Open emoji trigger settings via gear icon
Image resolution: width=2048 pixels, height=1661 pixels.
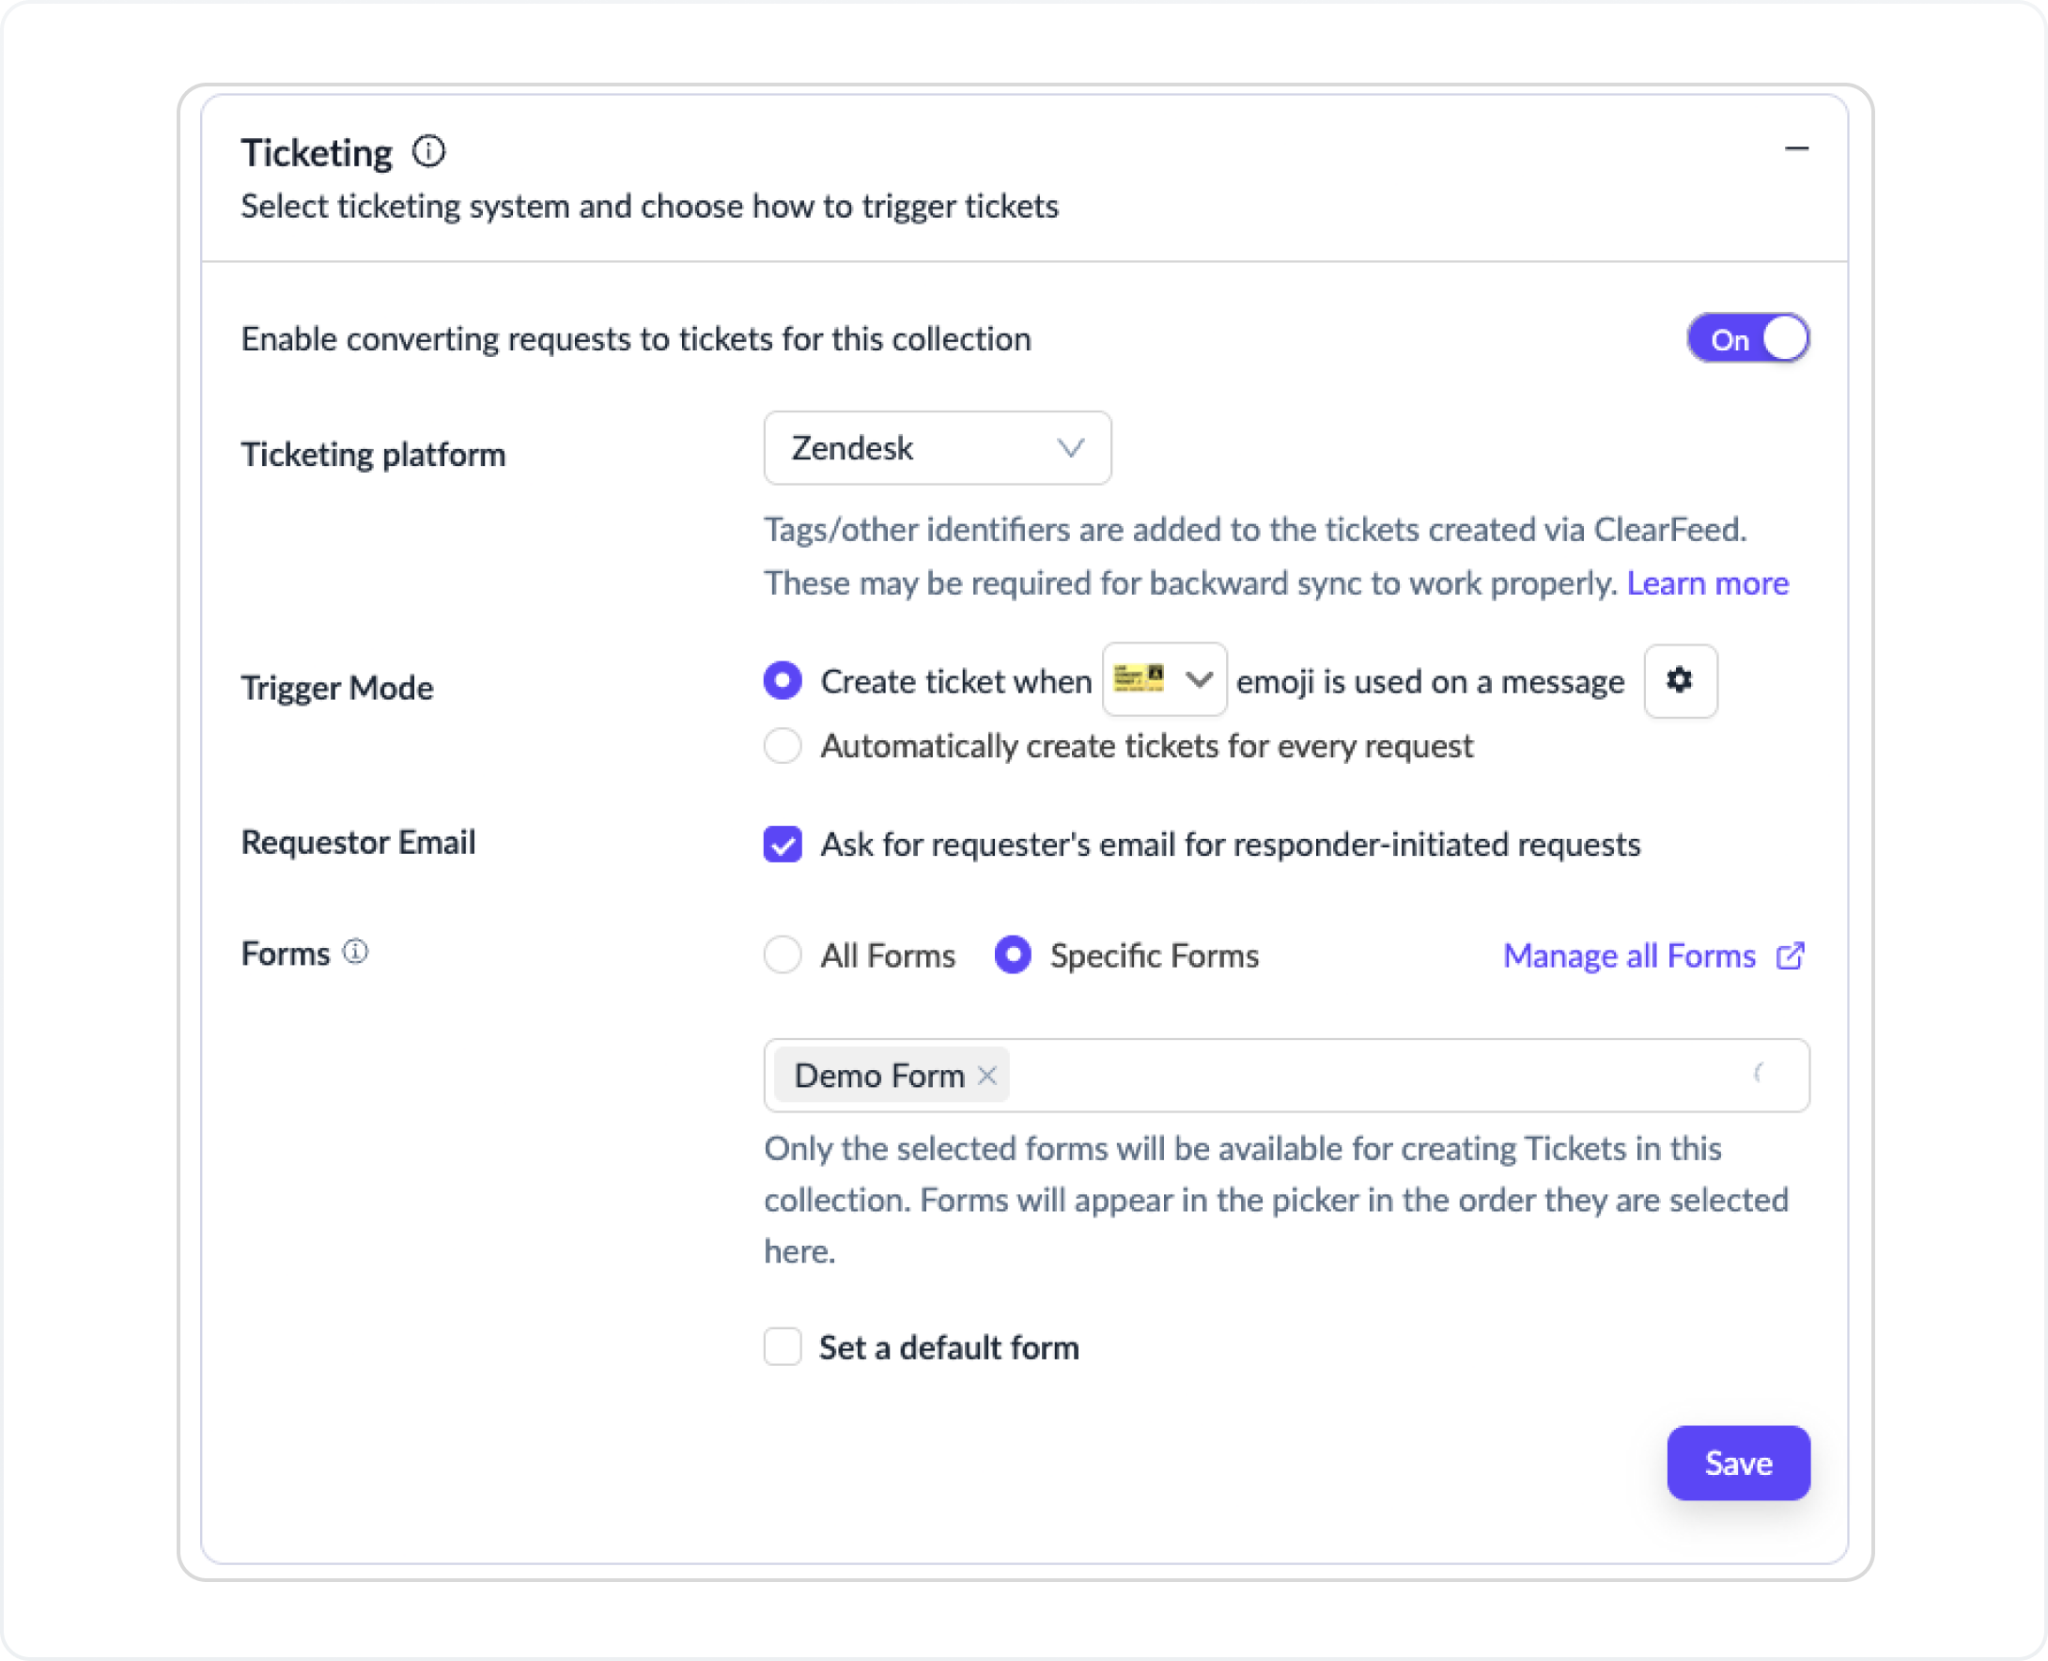tap(1682, 681)
